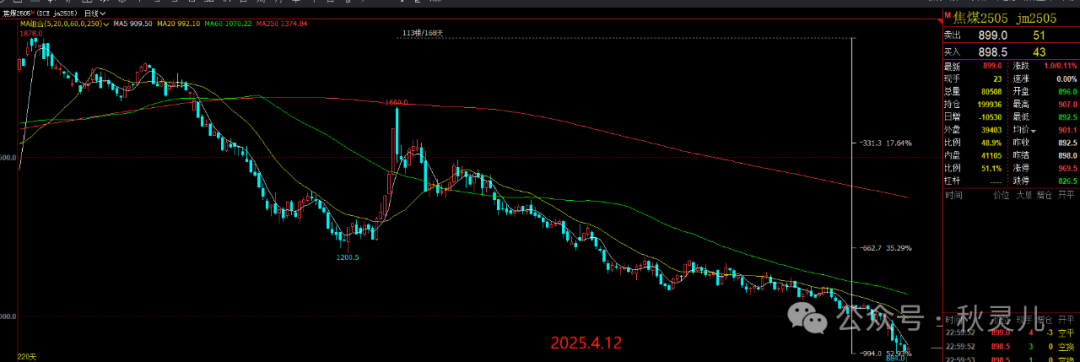1080x362 pixels.
Task: Click the 113根/168天 measurement label
Action: pyautogui.click(x=424, y=32)
